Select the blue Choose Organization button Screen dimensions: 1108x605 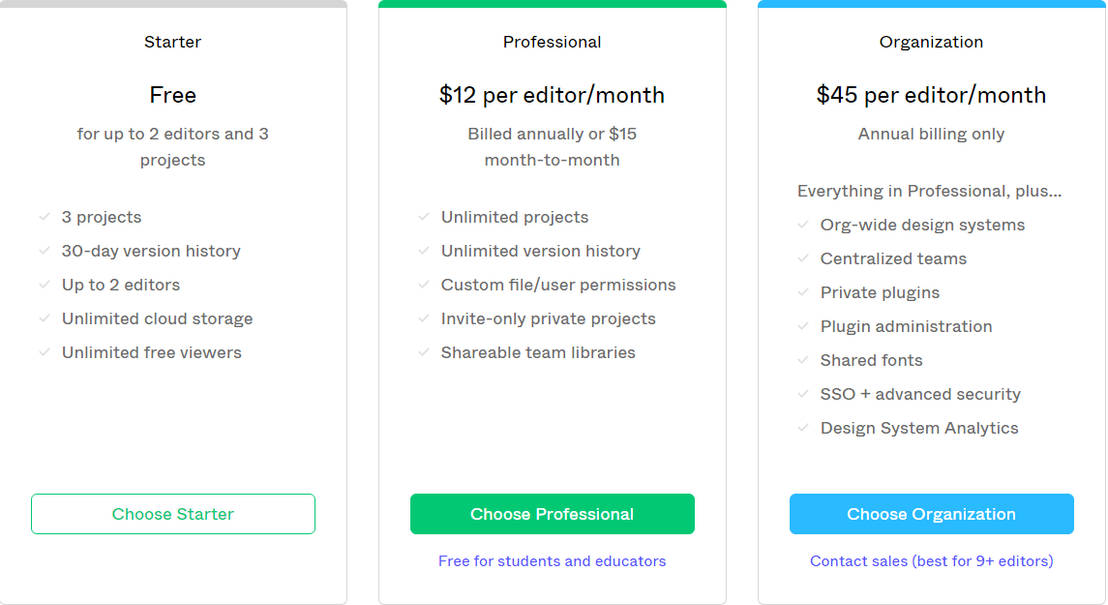931,514
